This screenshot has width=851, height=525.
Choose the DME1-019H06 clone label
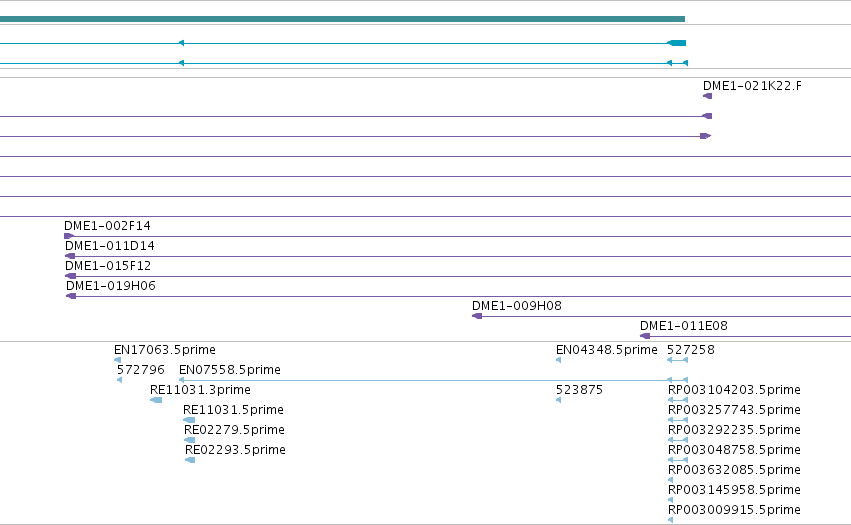(x=111, y=286)
